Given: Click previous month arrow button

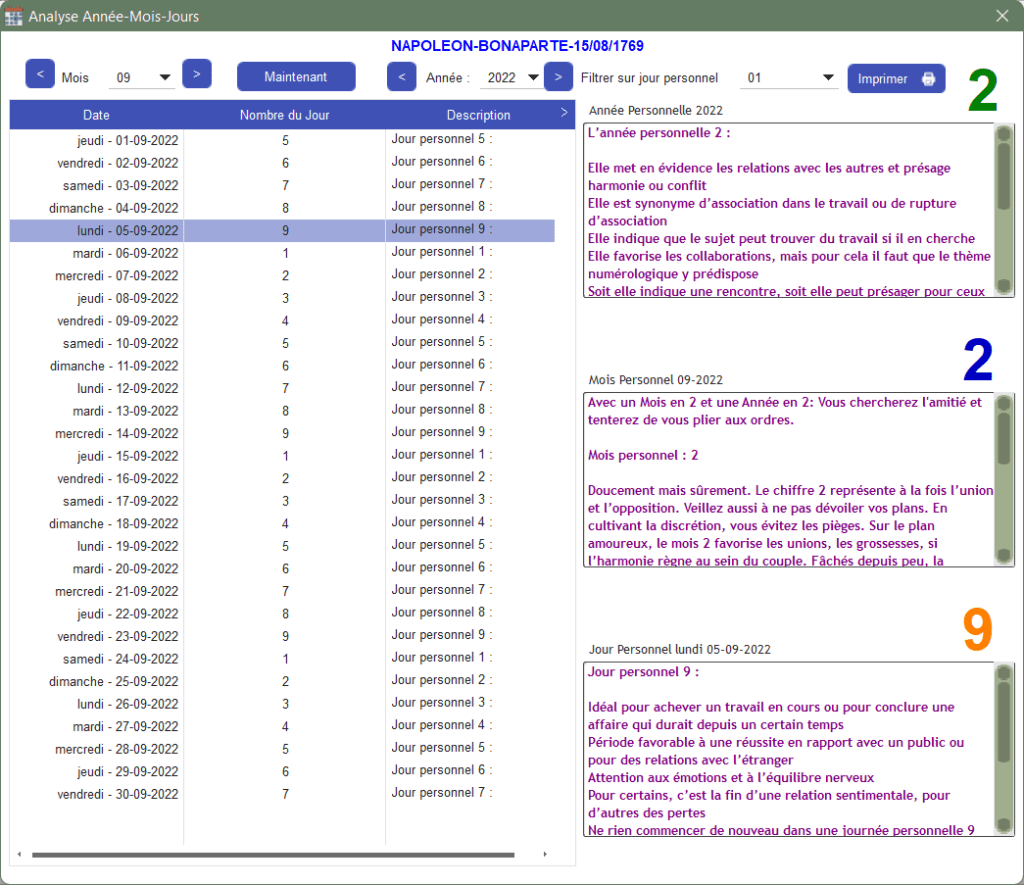Looking at the screenshot, I should (x=40, y=74).
